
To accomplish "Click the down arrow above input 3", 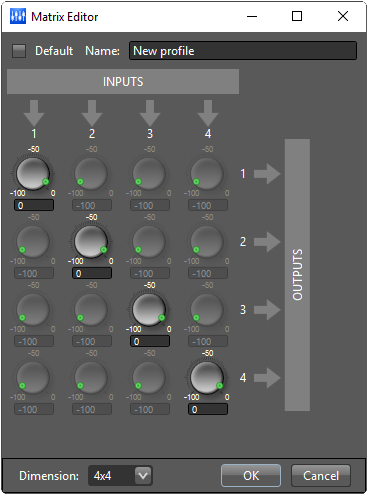I will [150, 113].
